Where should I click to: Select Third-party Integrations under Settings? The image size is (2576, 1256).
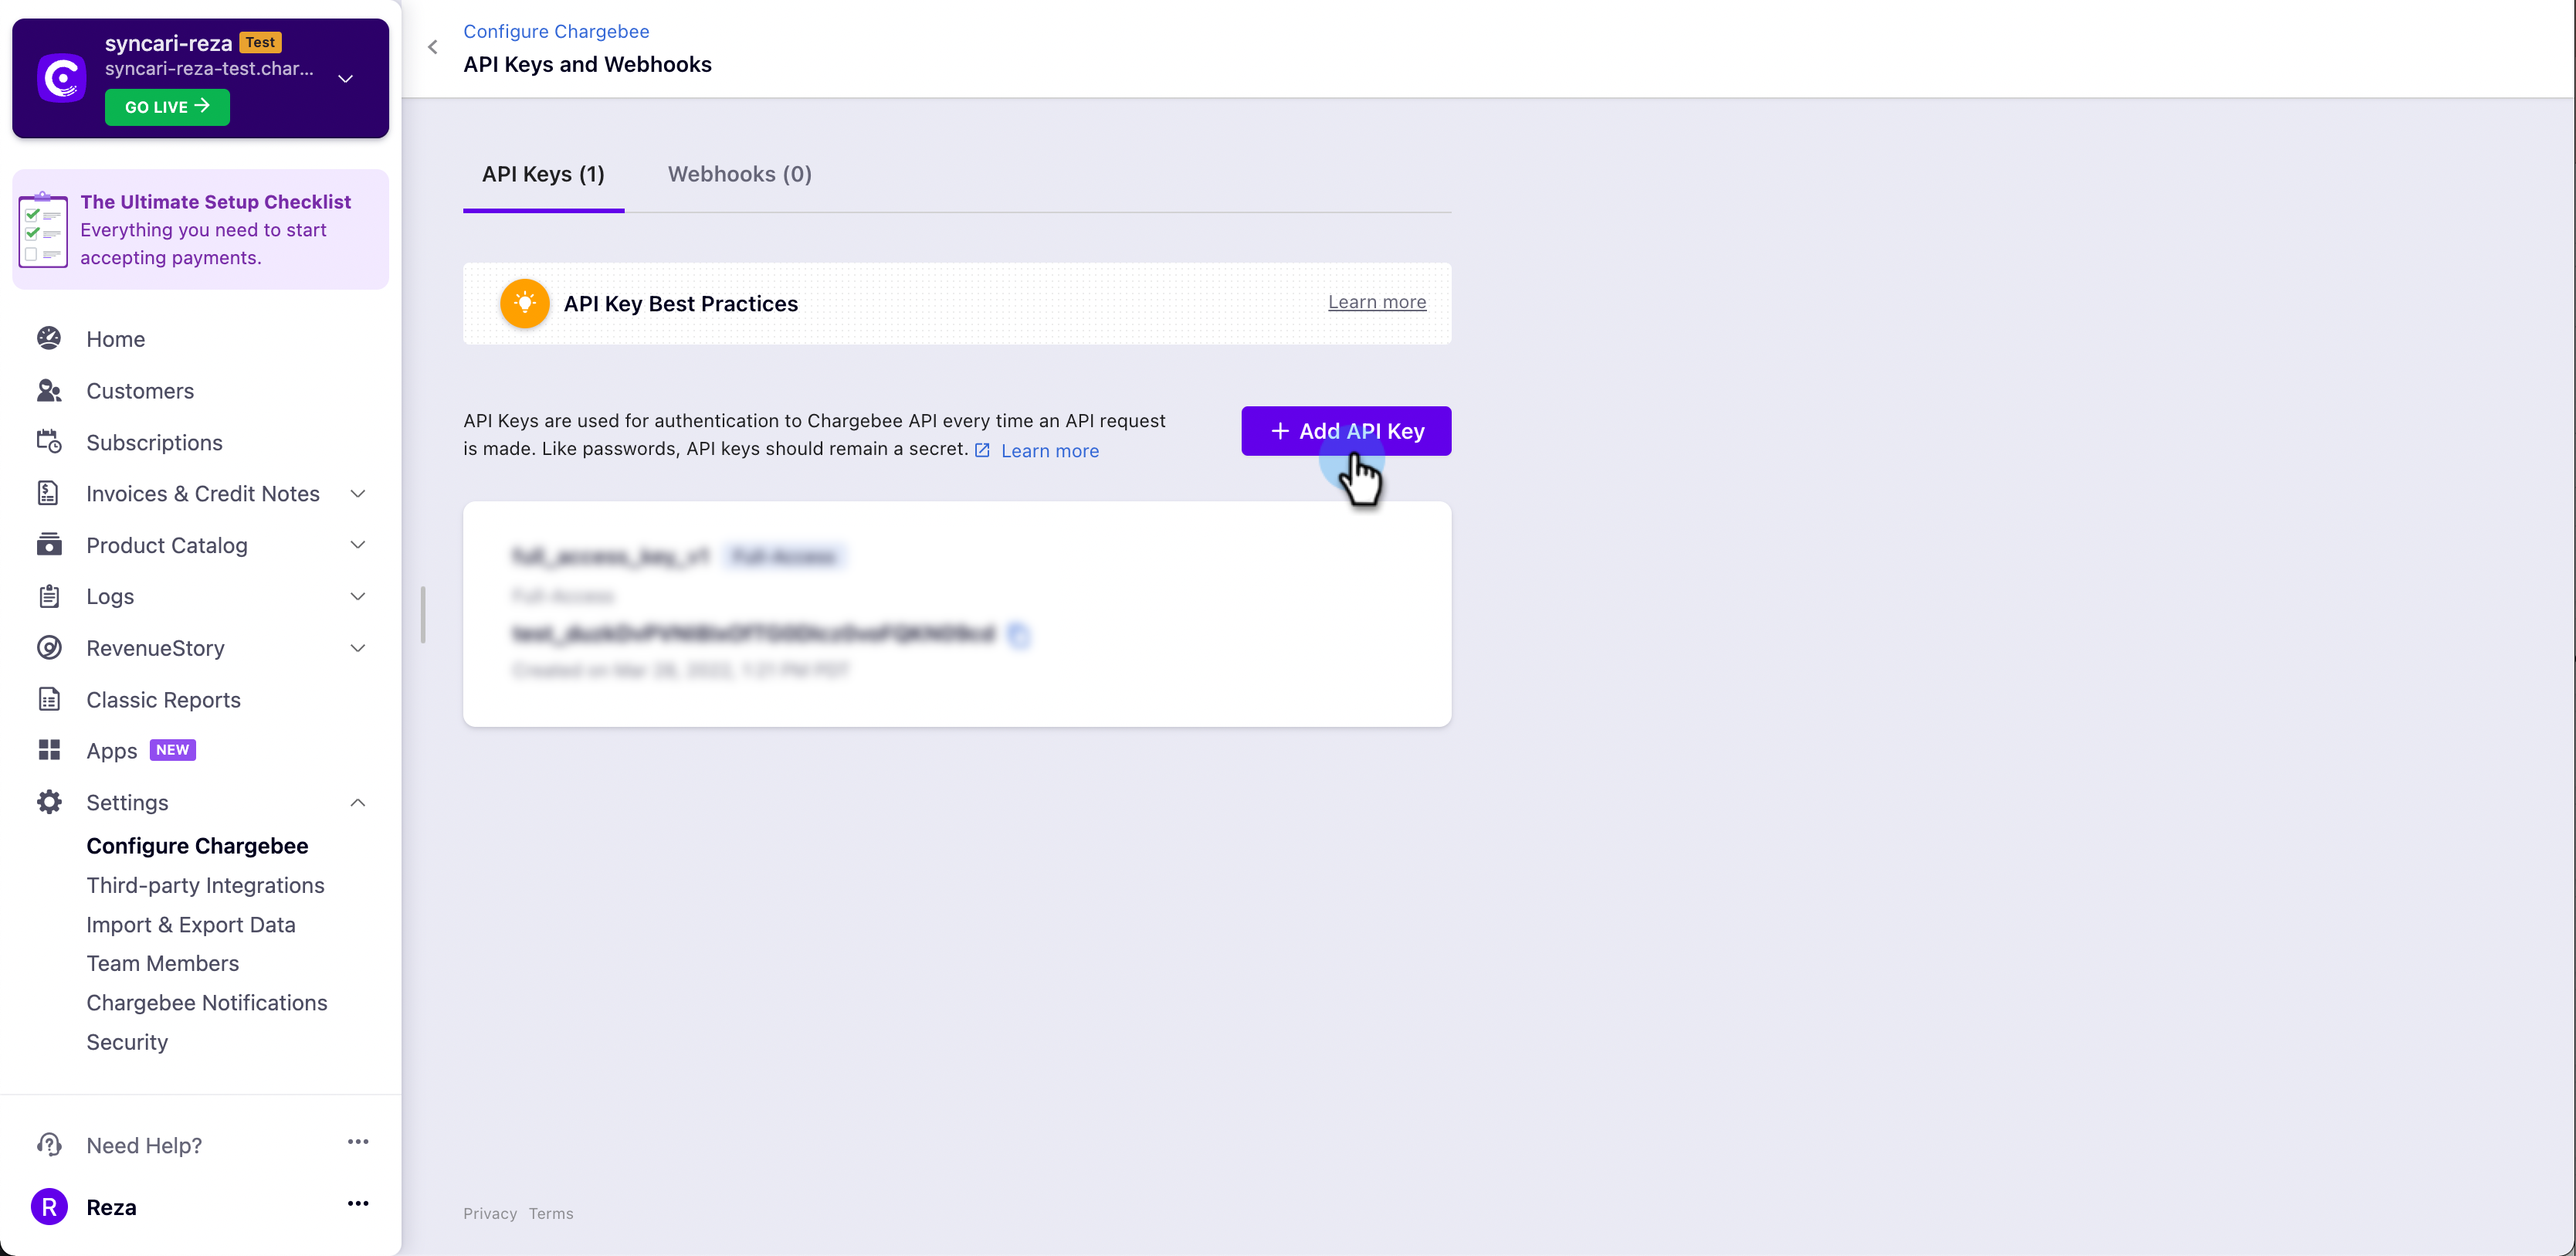tap(205, 885)
